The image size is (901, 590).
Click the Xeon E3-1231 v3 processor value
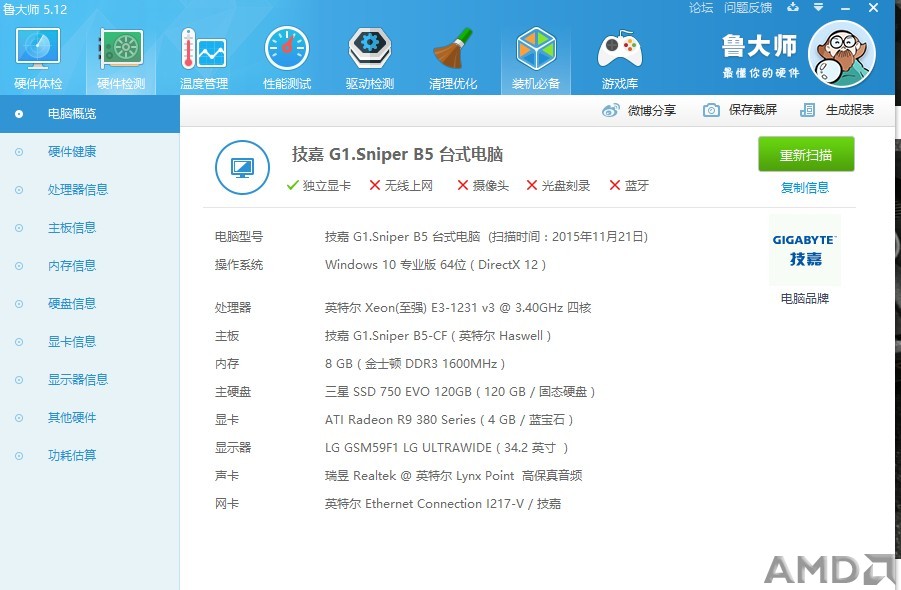[458, 307]
